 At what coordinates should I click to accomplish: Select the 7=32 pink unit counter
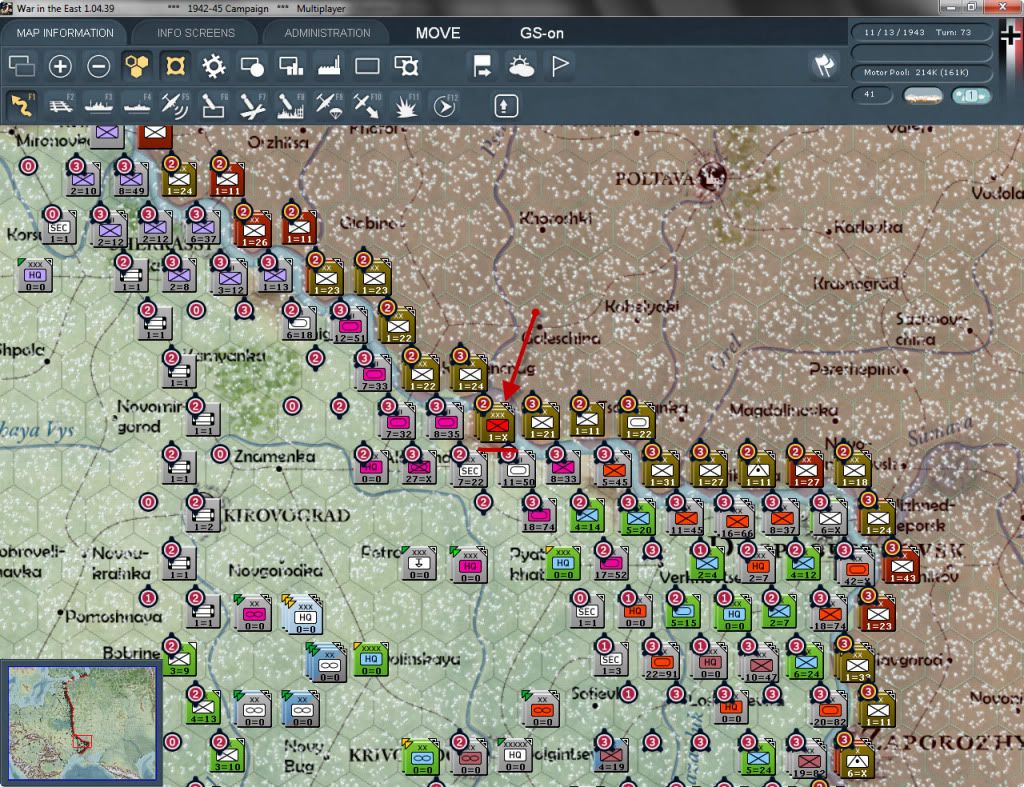398,423
